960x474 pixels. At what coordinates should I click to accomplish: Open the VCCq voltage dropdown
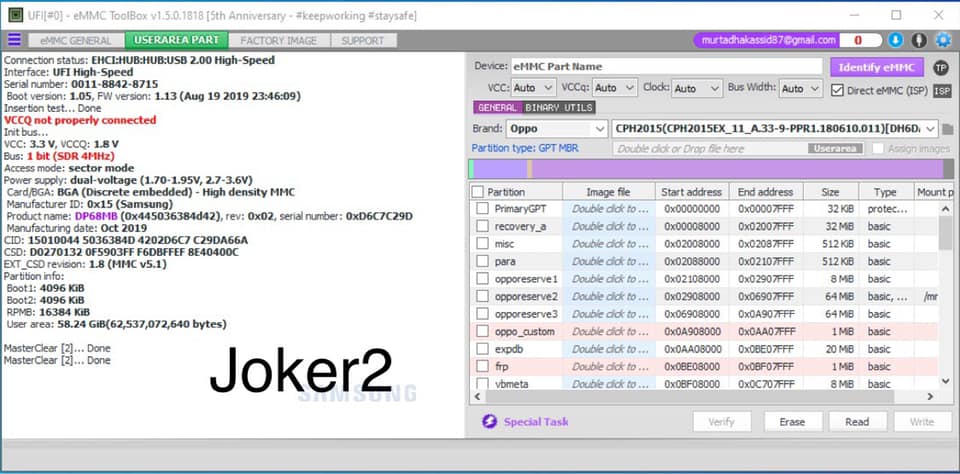click(x=615, y=88)
